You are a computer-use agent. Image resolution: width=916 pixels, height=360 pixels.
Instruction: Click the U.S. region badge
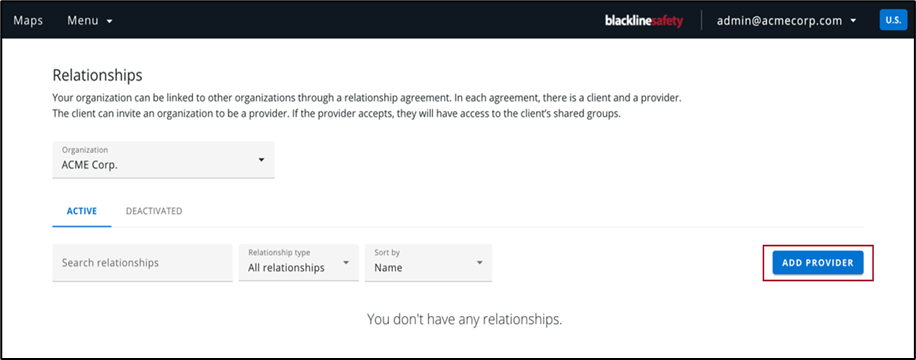click(893, 20)
